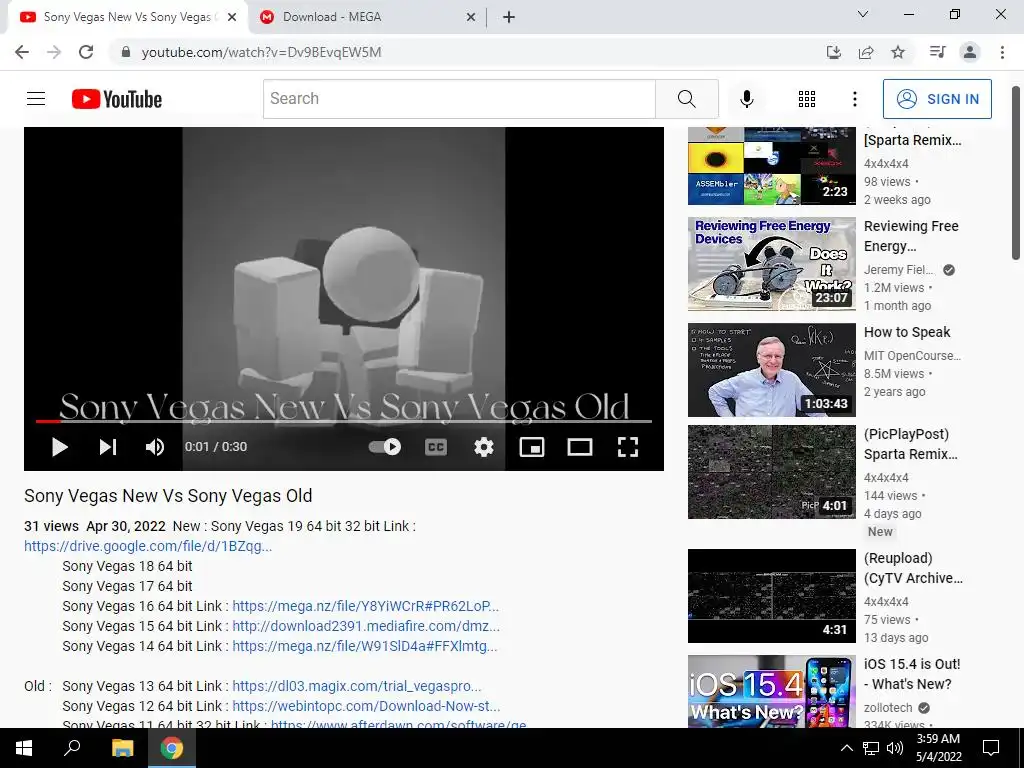Click the Jeremy Fiel... channel name
This screenshot has height=768, width=1024.
pyautogui.click(x=899, y=270)
